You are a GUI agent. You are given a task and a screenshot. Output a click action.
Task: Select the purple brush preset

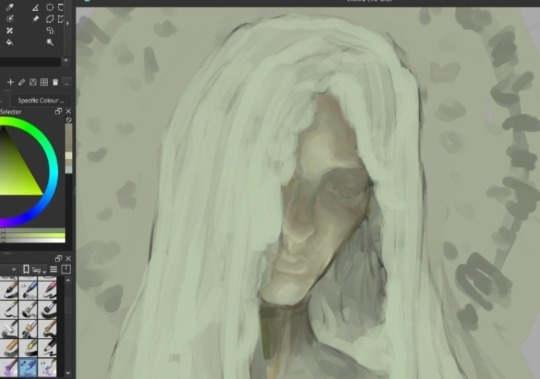(x=9, y=367)
